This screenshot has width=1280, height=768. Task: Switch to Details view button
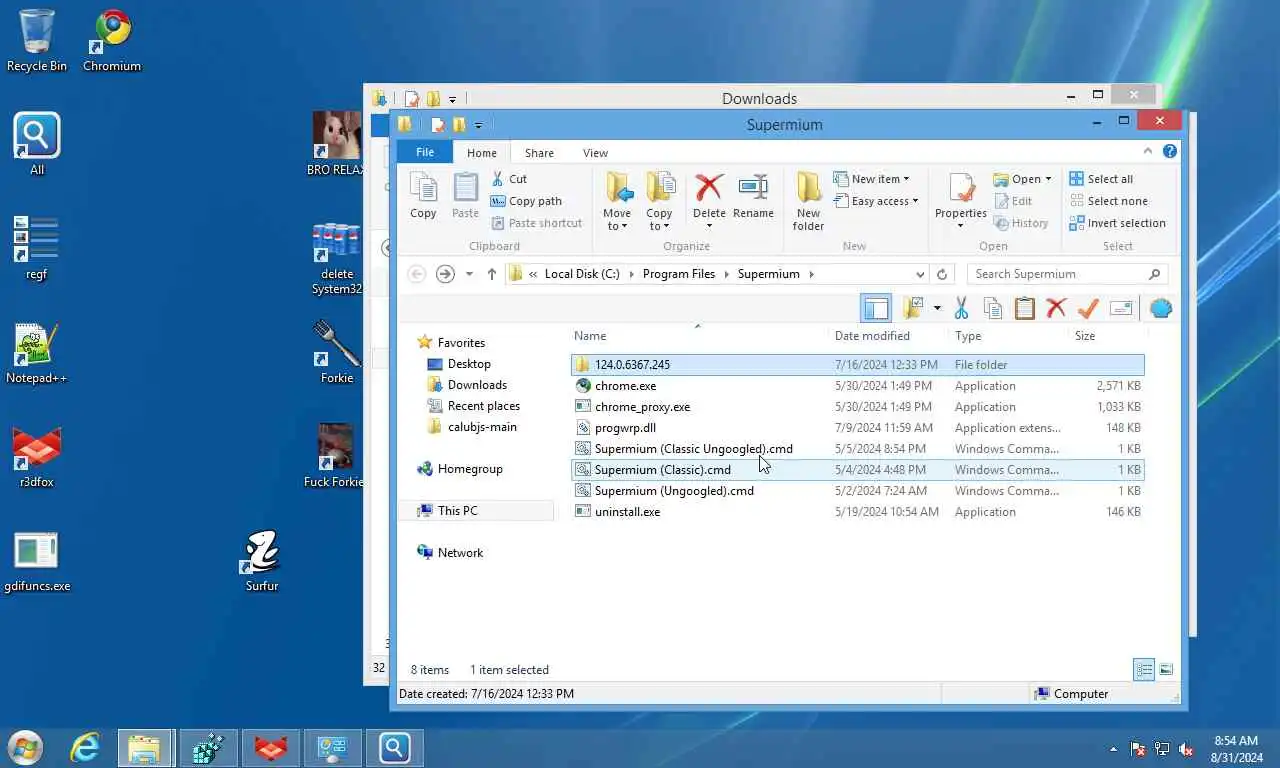tap(1144, 670)
